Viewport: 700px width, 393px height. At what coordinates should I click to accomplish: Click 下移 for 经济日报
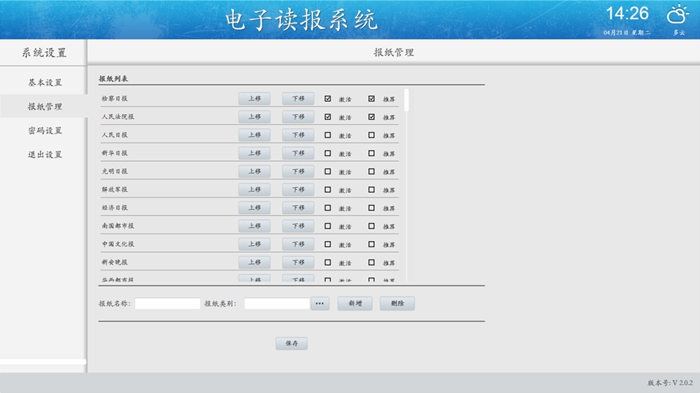[x=298, y=208]
